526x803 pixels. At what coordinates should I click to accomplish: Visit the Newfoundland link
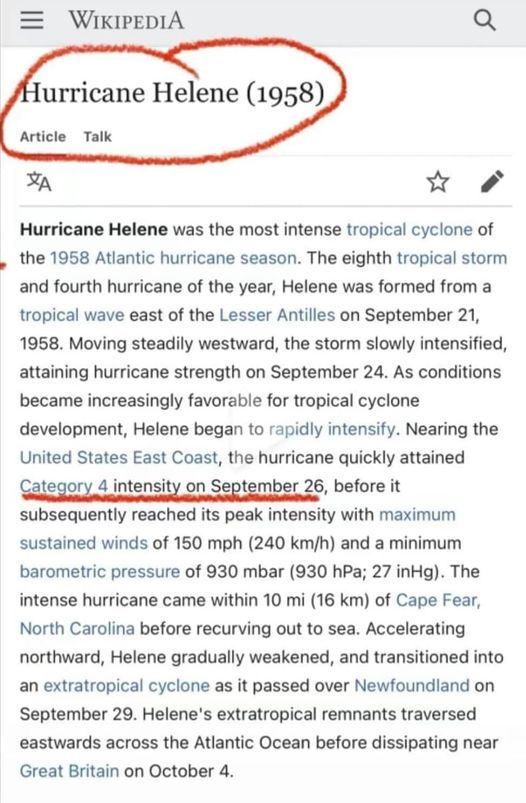[x=412, y=686]
